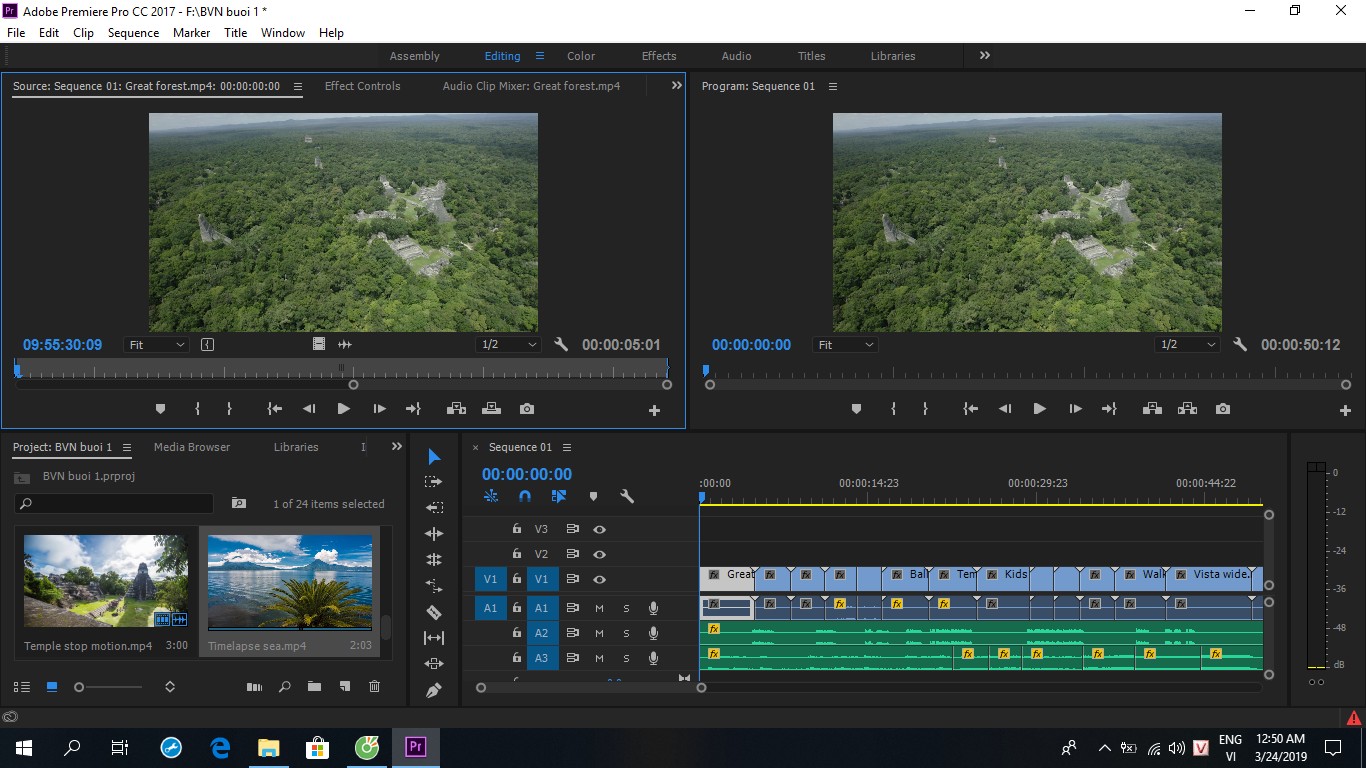Adjust the Project panel thumbnail zoom slider
Screen dimensions: 1366x768
[108, 687]
